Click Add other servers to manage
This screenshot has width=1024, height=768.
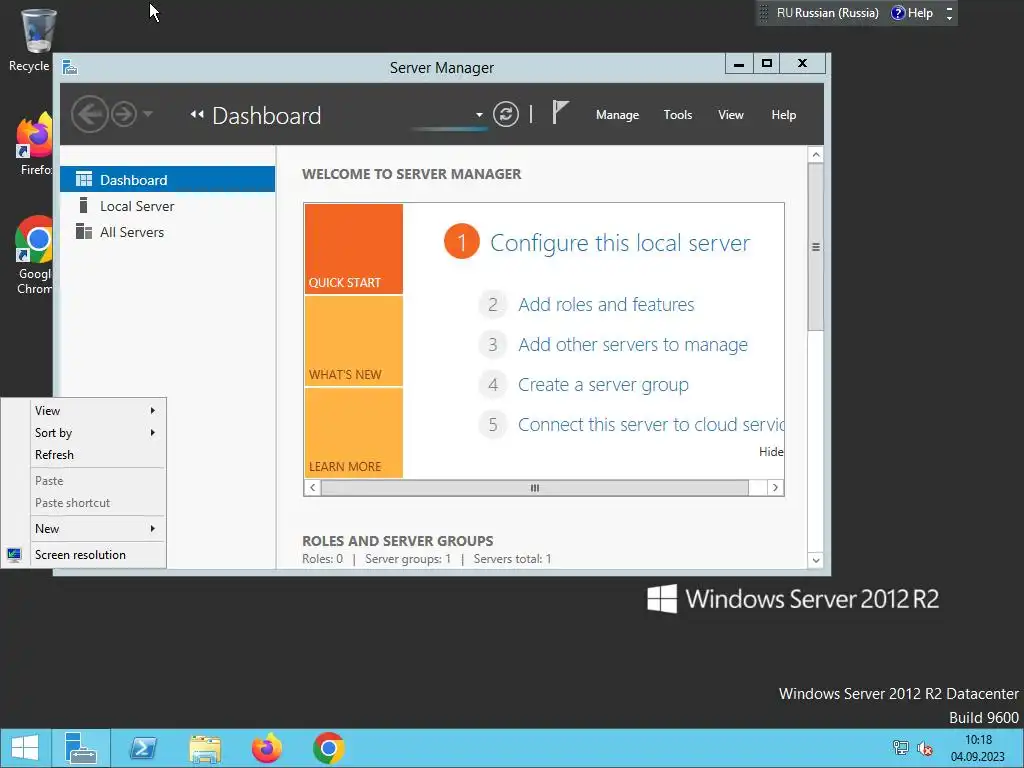(x=633, y=344)
